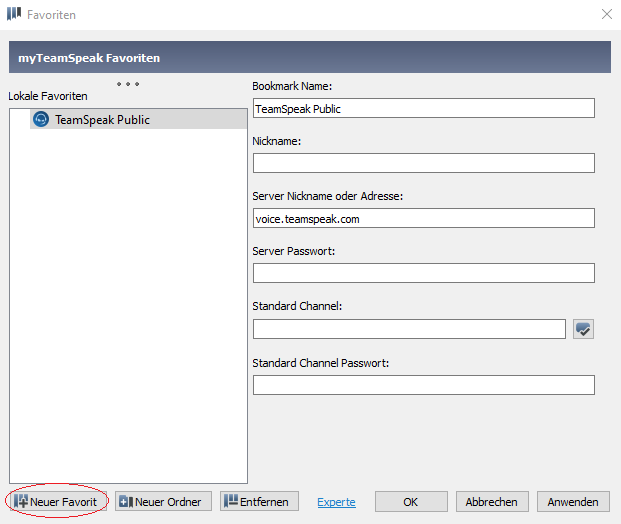Click the Server Nickname oder Adresse label

328,196
